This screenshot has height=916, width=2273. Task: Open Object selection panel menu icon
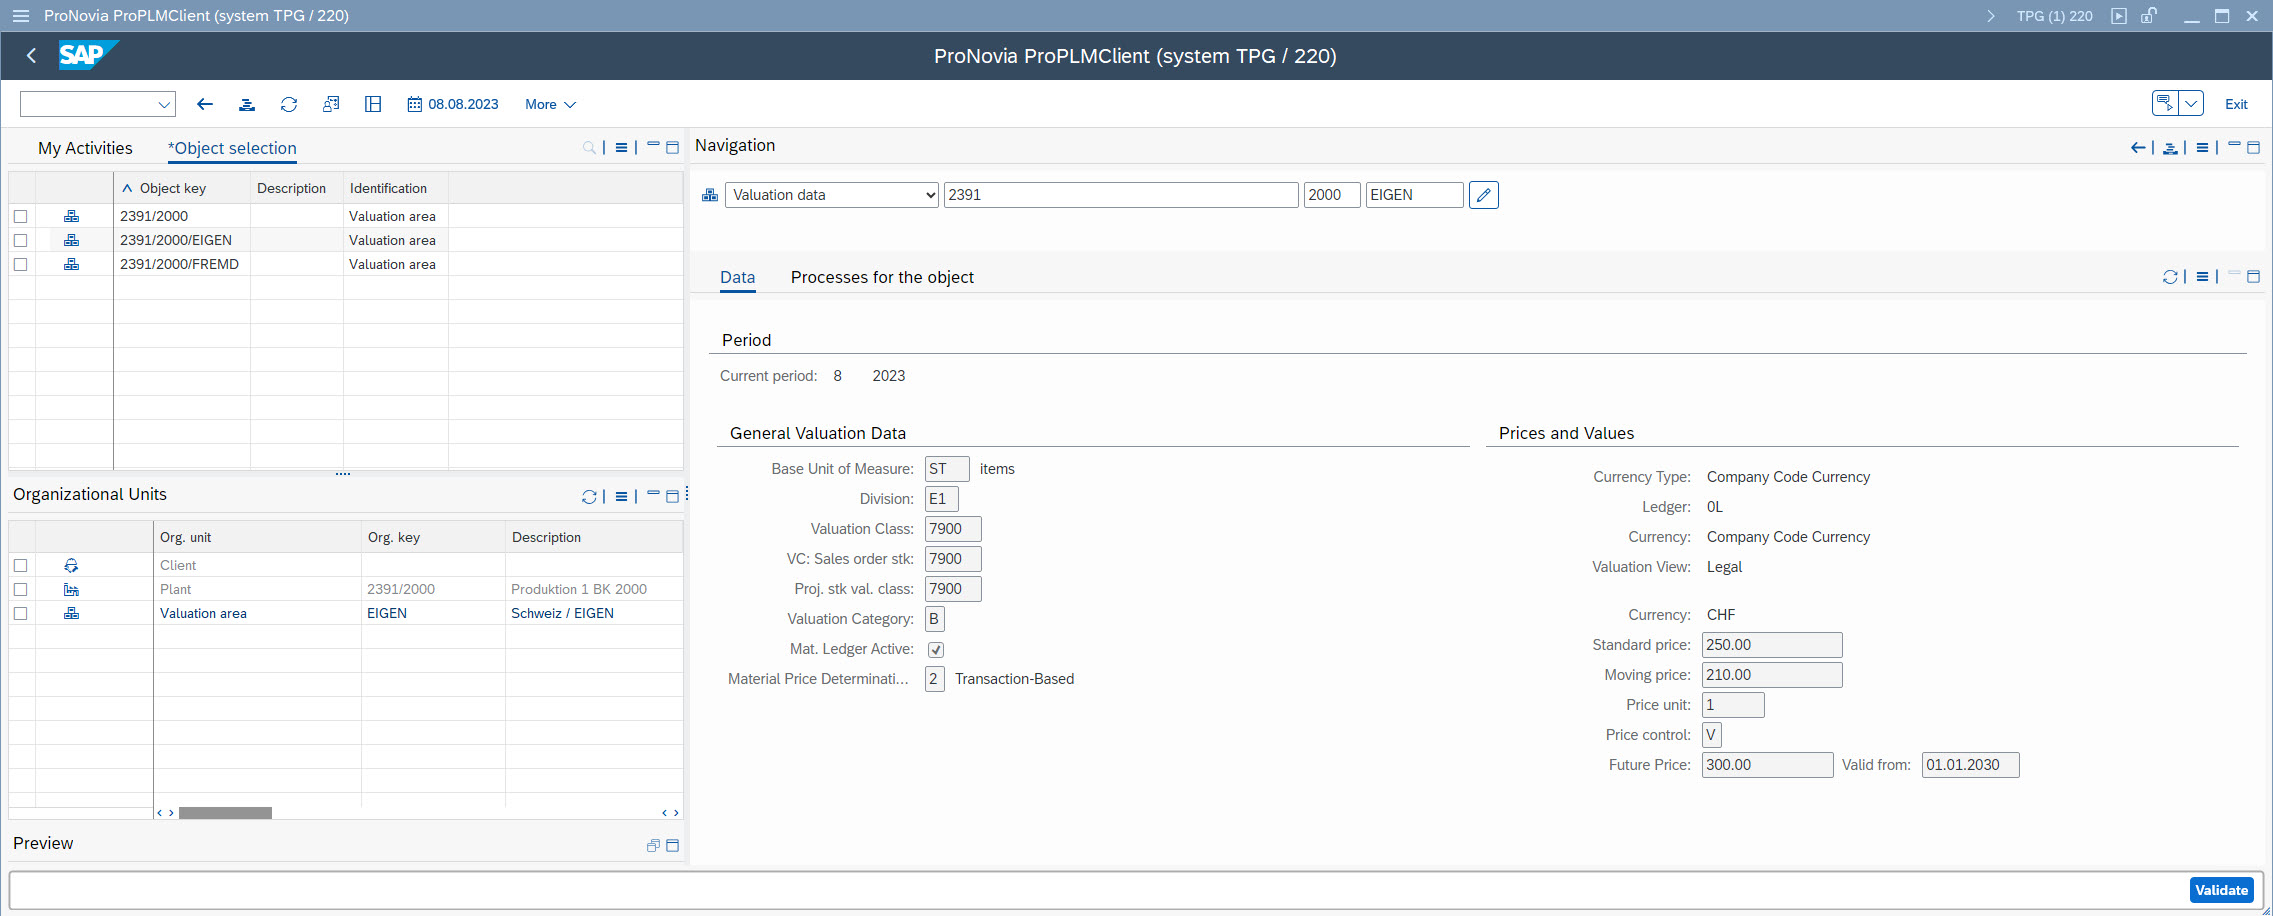(621, 147)
